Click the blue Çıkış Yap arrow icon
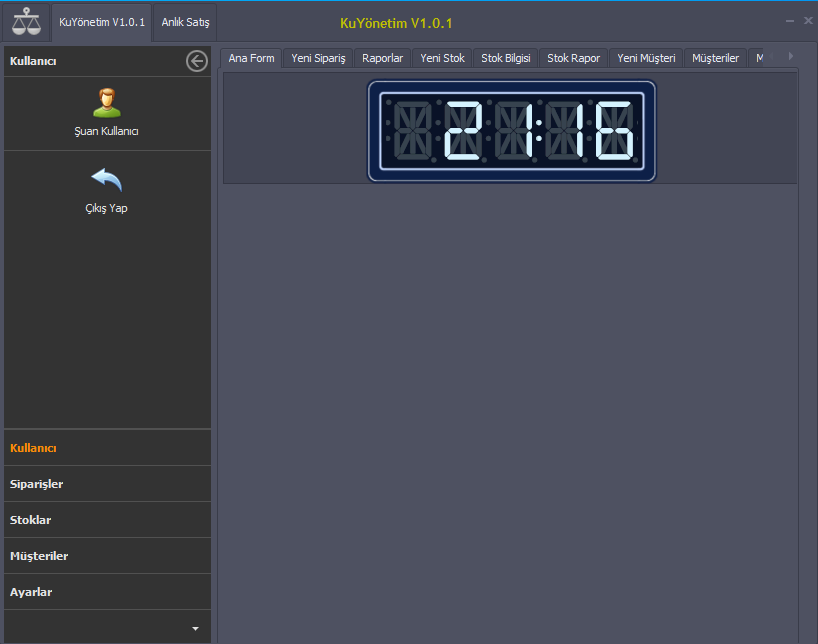 (x=105, y=179)
